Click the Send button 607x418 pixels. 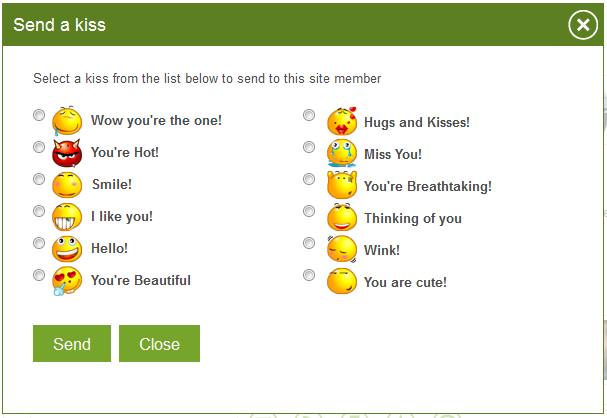click(72, 344)
